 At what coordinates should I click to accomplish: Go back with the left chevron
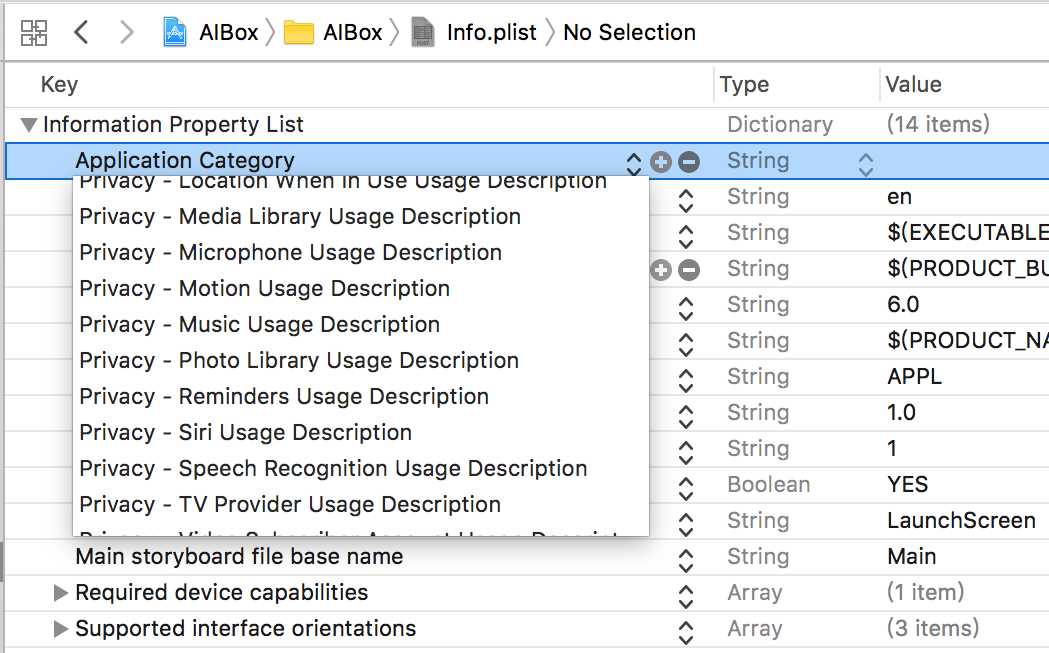(x=81, y=32)
